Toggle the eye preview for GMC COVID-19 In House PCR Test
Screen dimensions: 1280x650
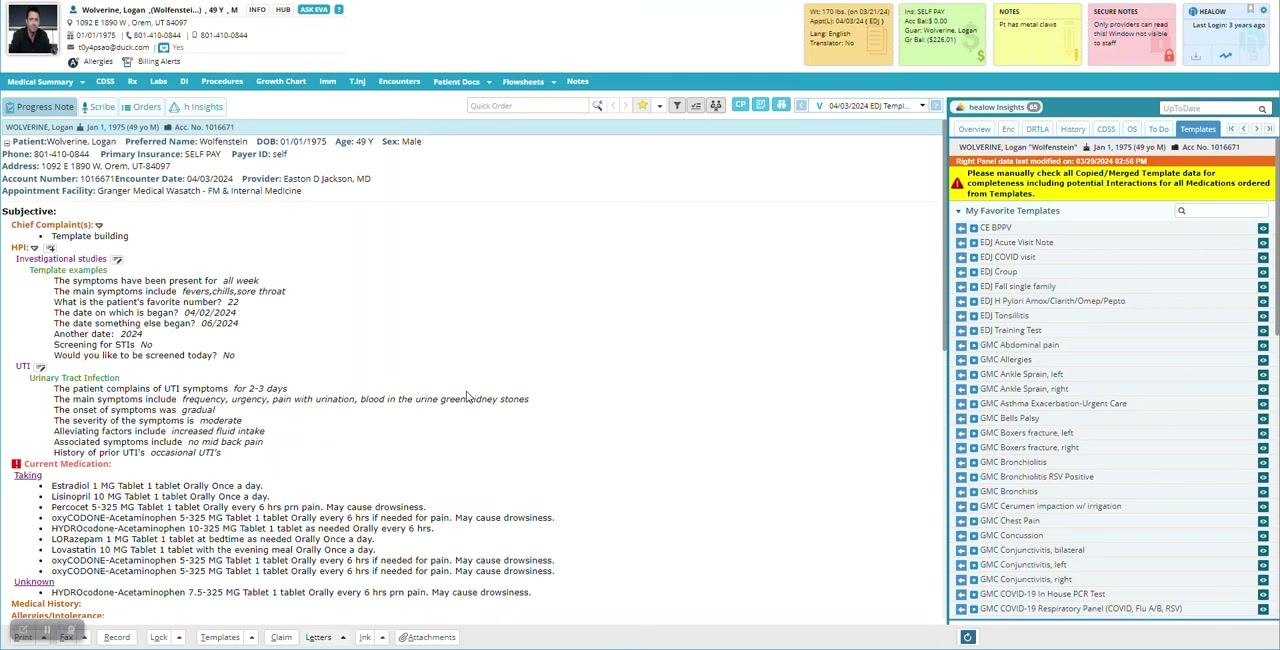1263,595
